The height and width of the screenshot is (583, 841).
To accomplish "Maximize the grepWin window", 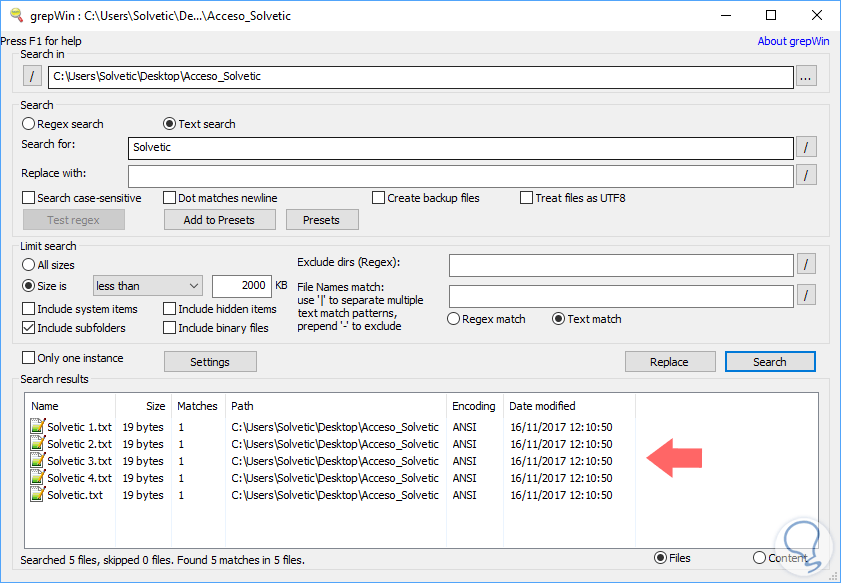I will click(x=771, y=15).
